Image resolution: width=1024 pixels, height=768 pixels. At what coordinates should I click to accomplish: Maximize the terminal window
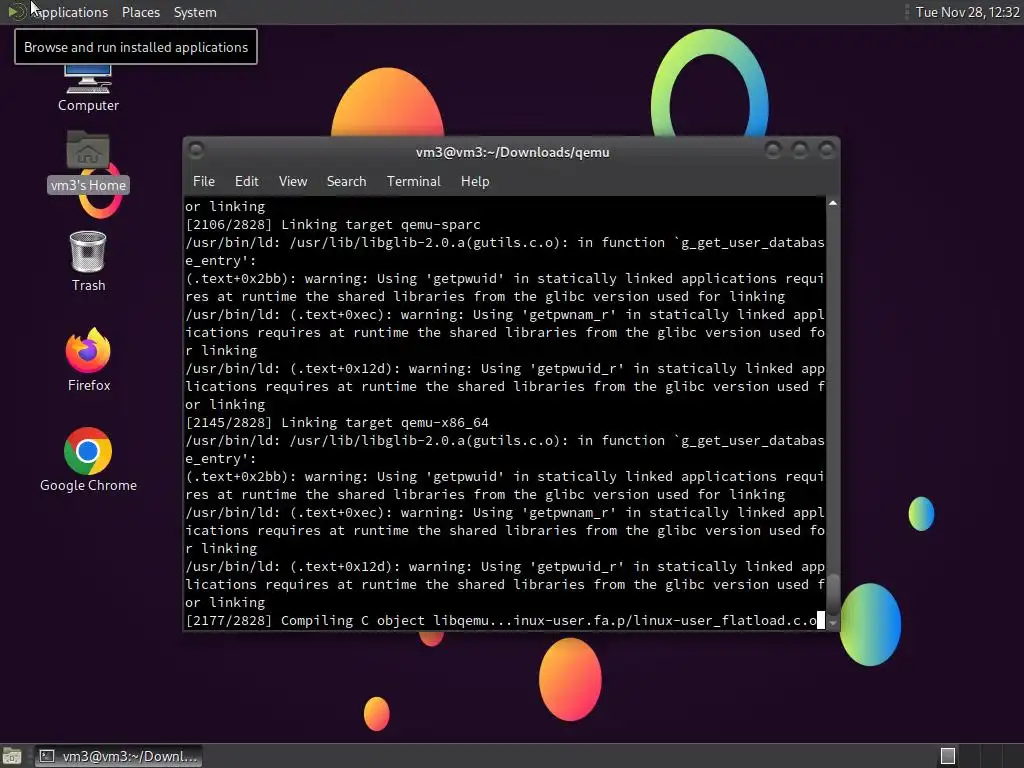point(799,150)
